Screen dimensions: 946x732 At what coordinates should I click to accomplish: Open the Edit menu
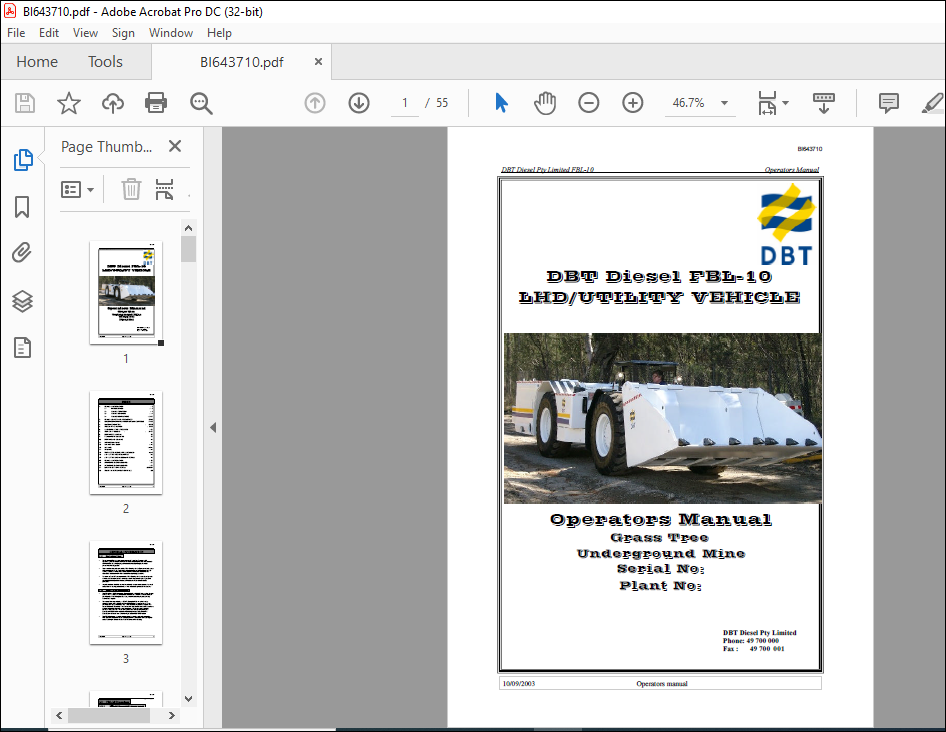click(49, 33)
